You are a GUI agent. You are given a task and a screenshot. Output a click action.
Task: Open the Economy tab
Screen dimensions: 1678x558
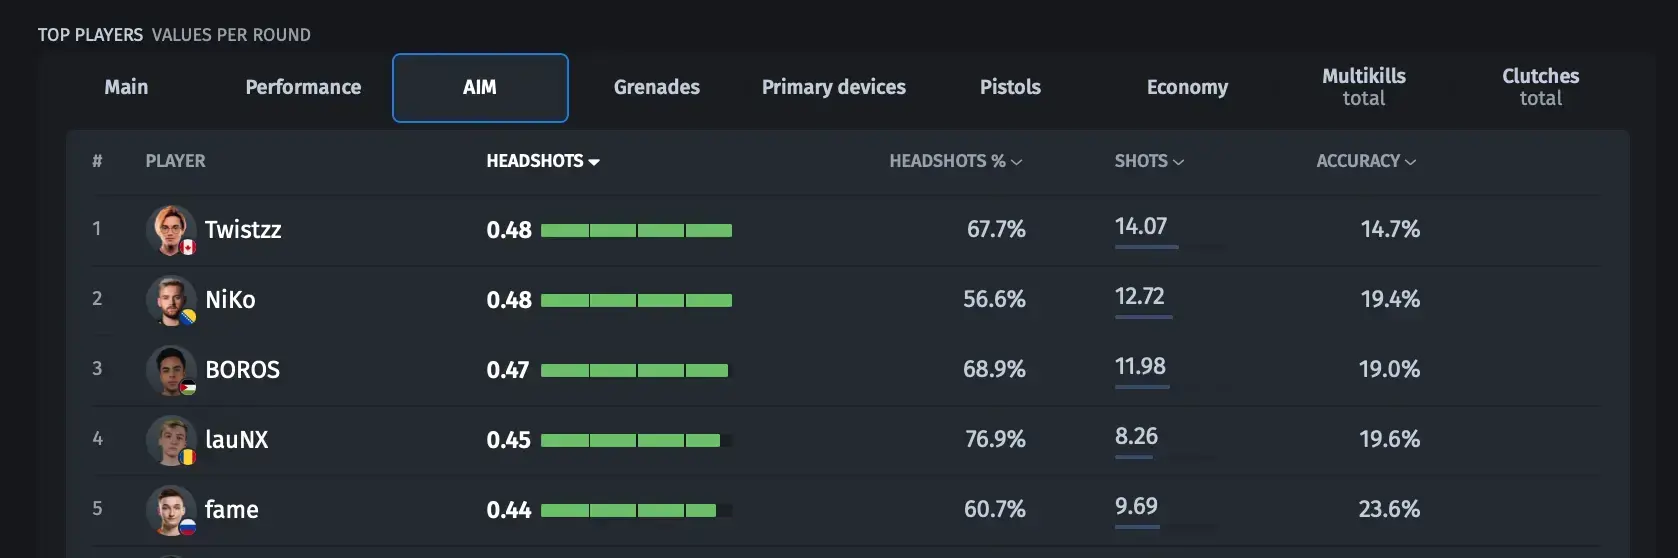[x=1187, y=88]
